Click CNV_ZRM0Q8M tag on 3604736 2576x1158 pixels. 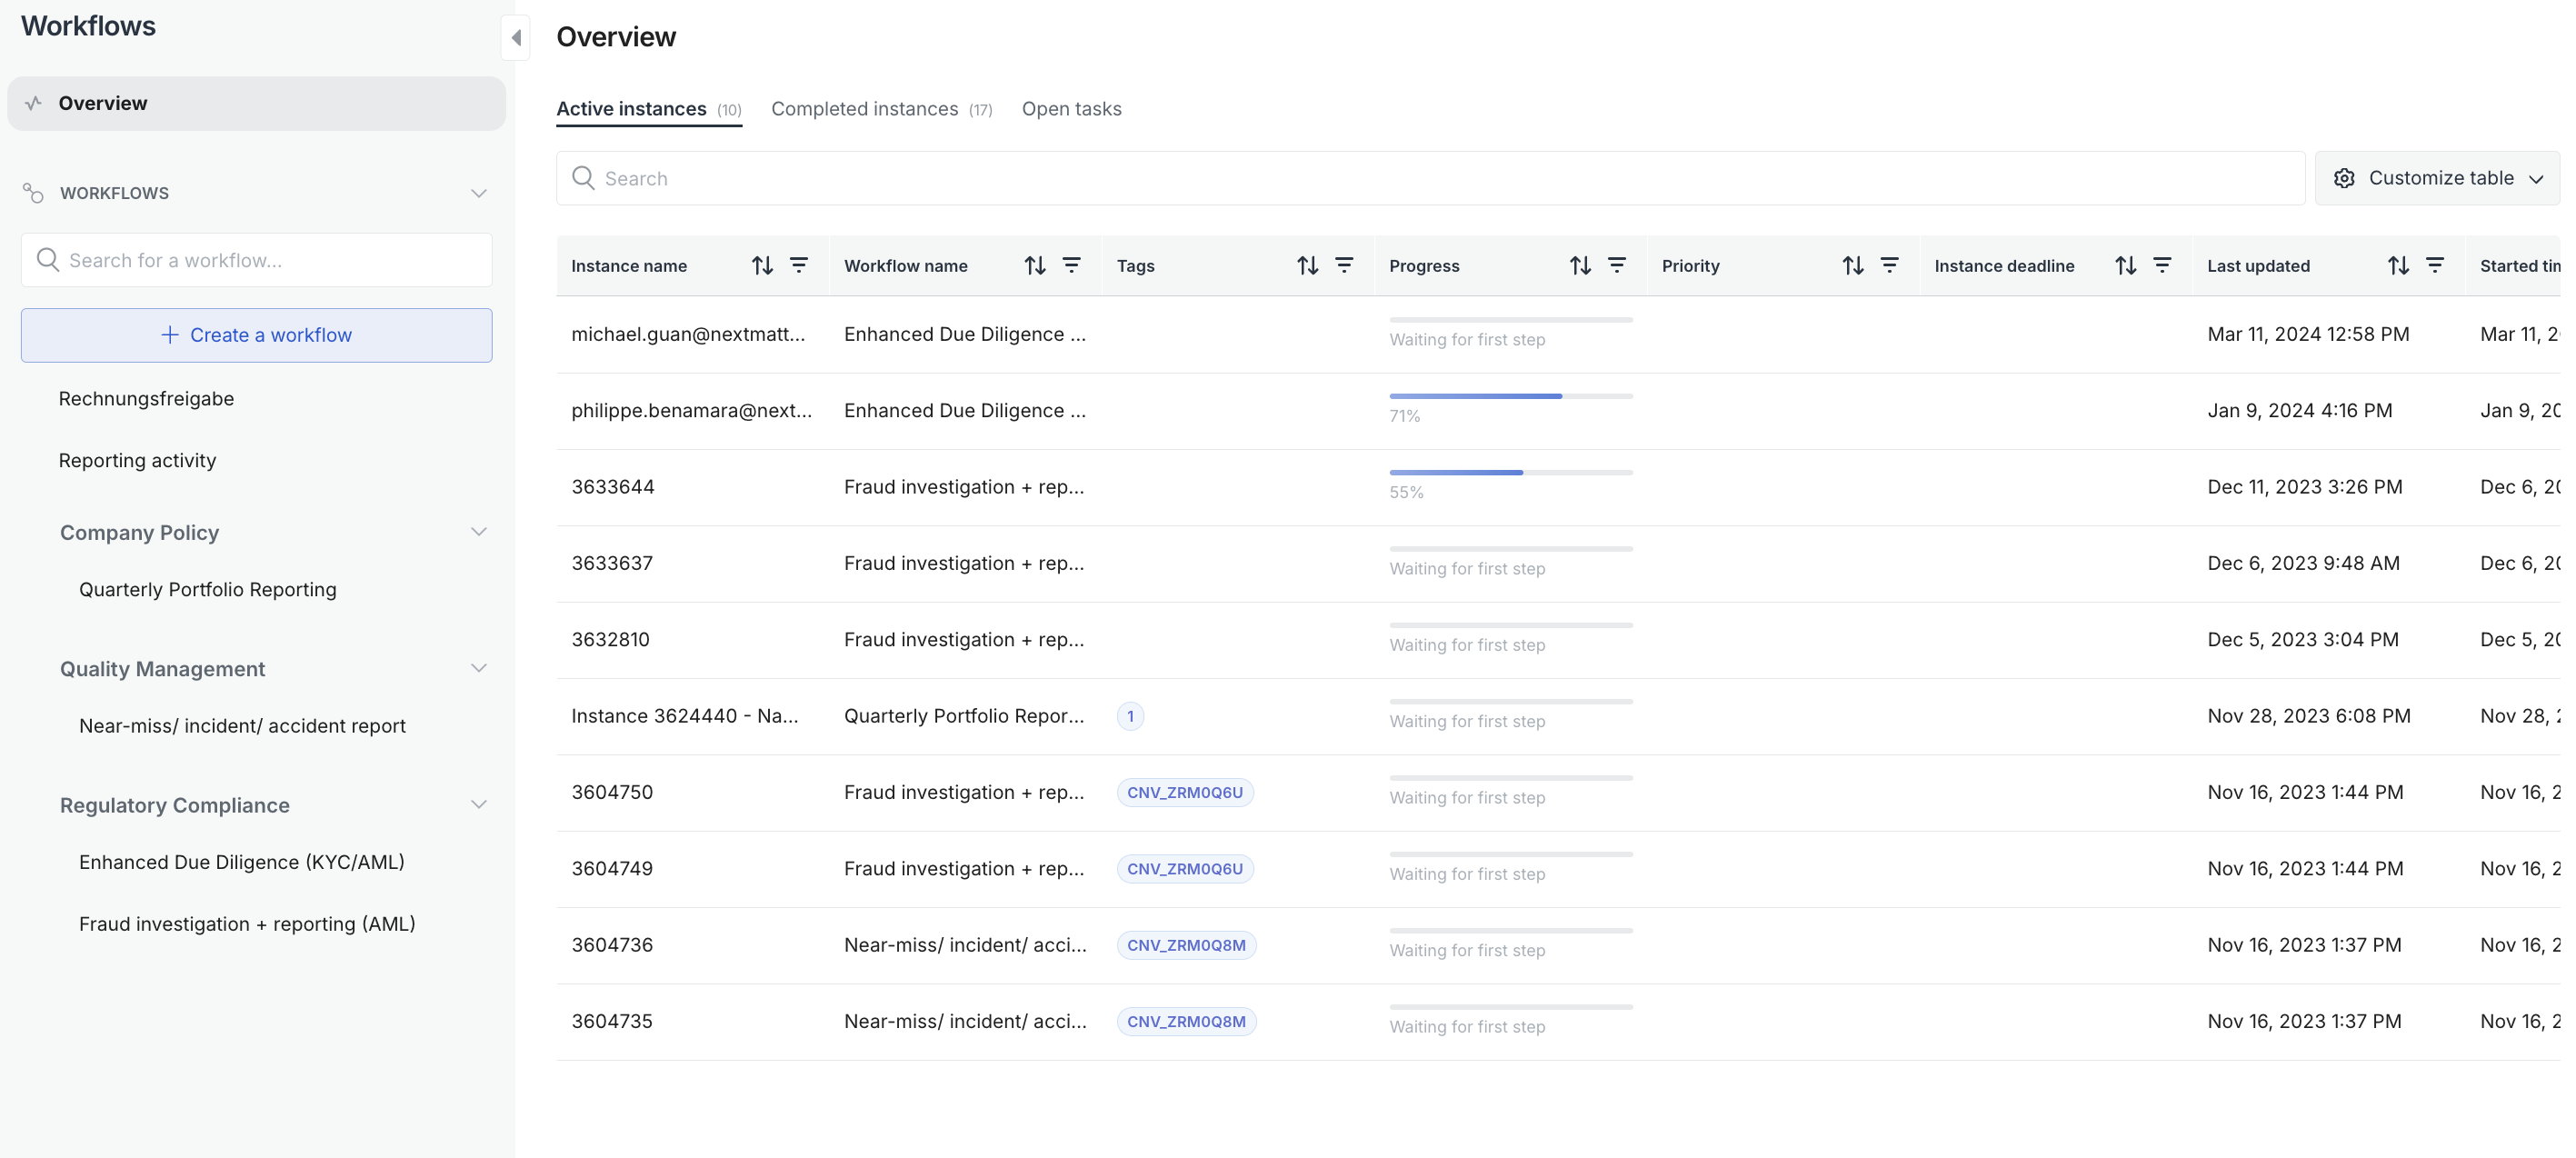1186,945
